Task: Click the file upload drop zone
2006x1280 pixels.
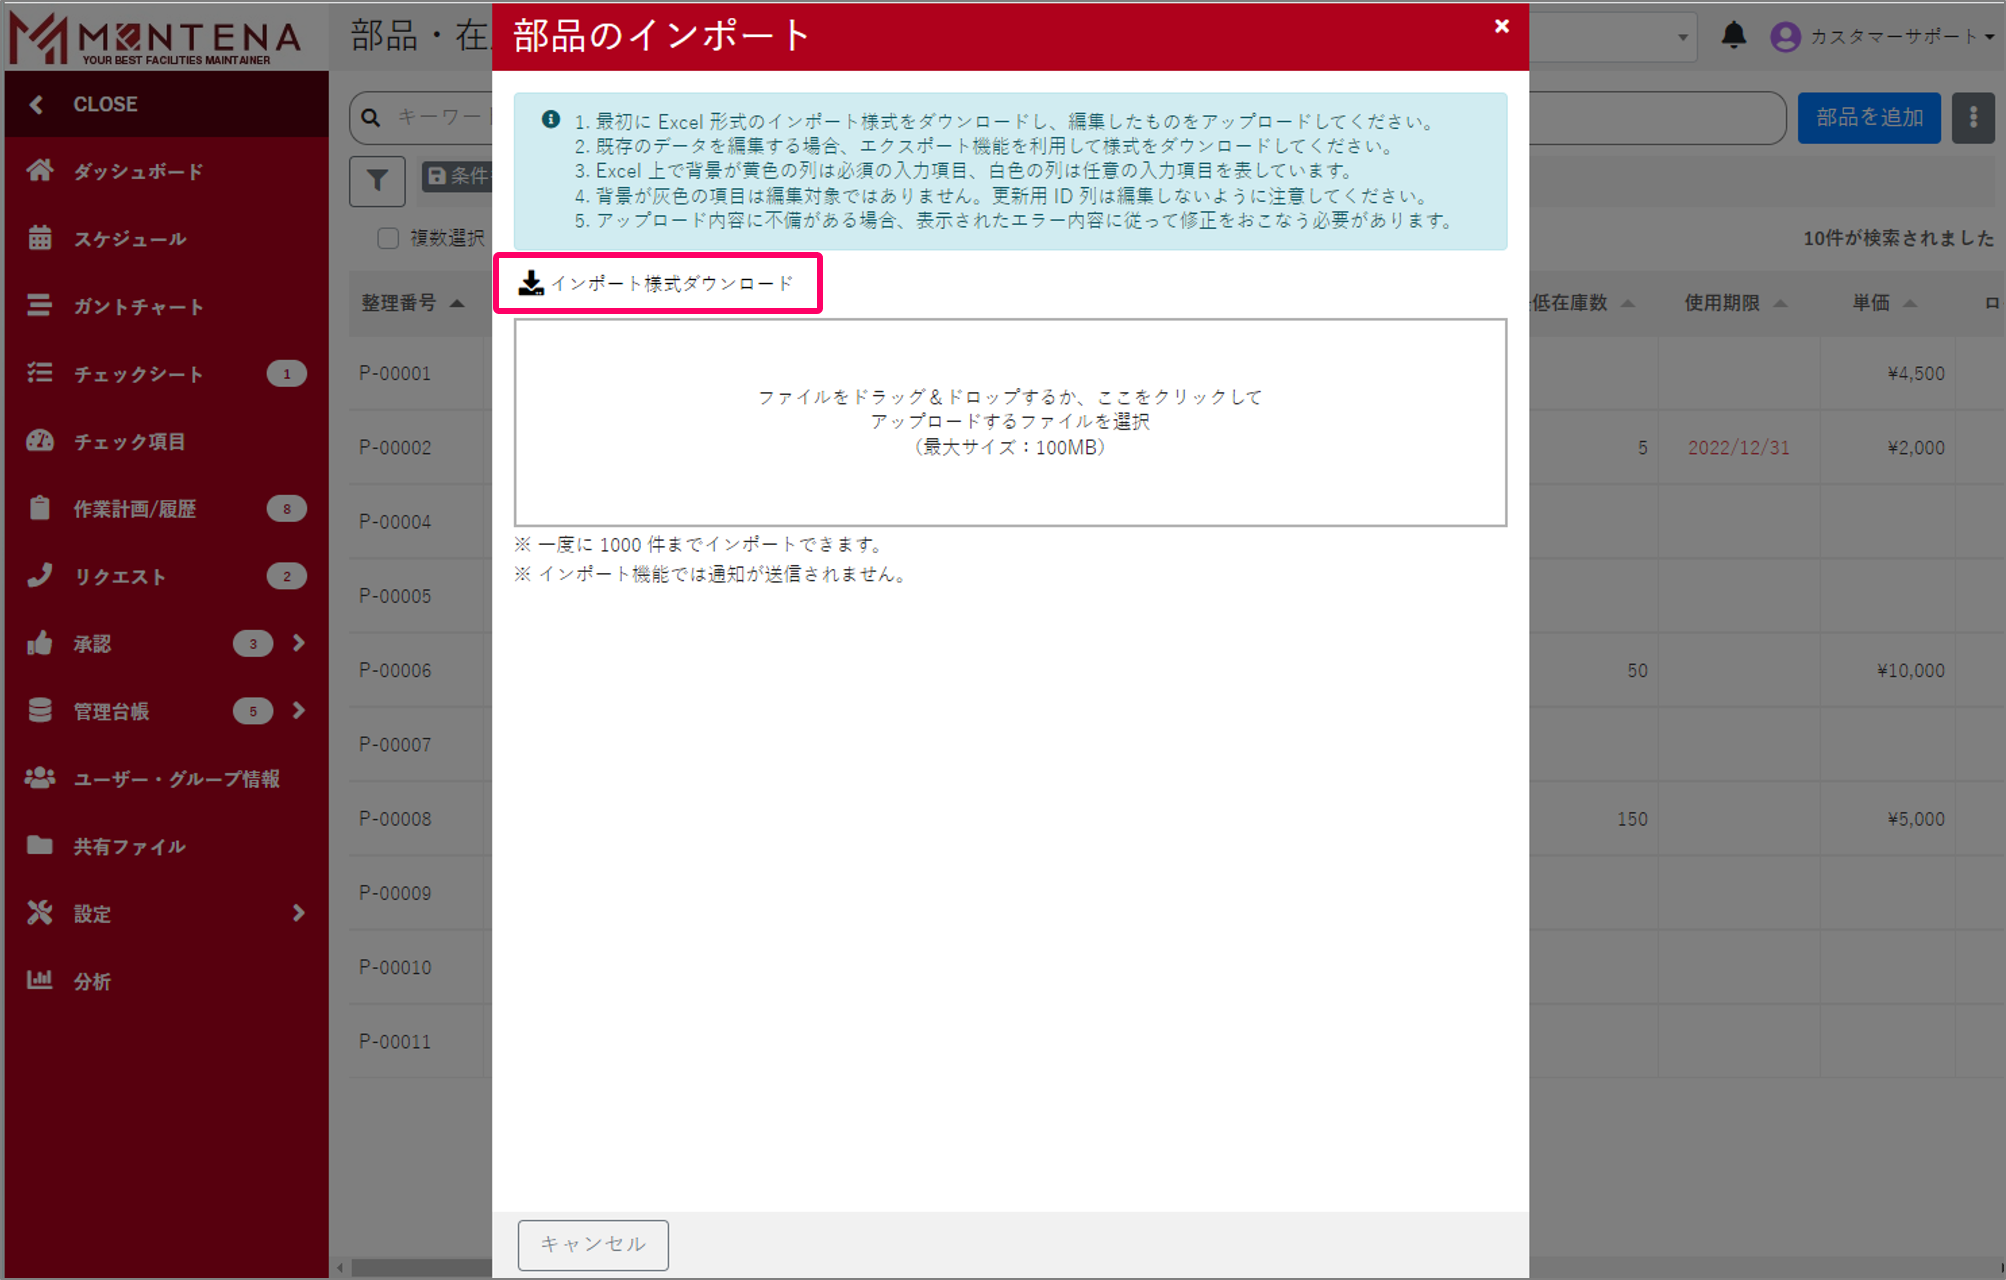Action: point(1010,421)
